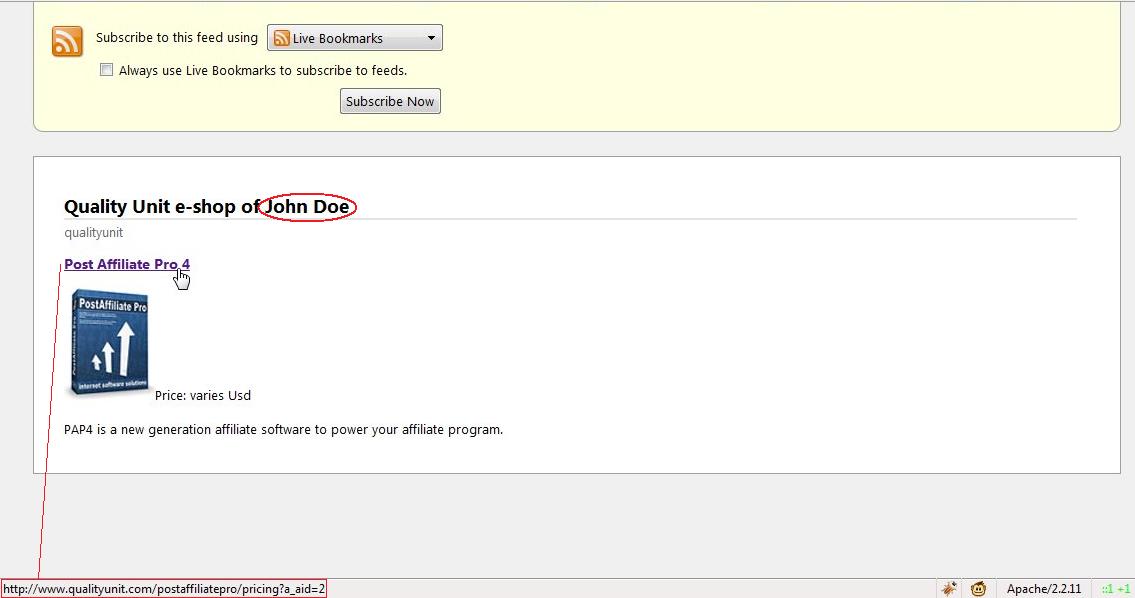Click the Subscribe Now button
Image resolution: width=1135 pixels, height=598 pixels.
pyautogui.click(x=390, y=101)
